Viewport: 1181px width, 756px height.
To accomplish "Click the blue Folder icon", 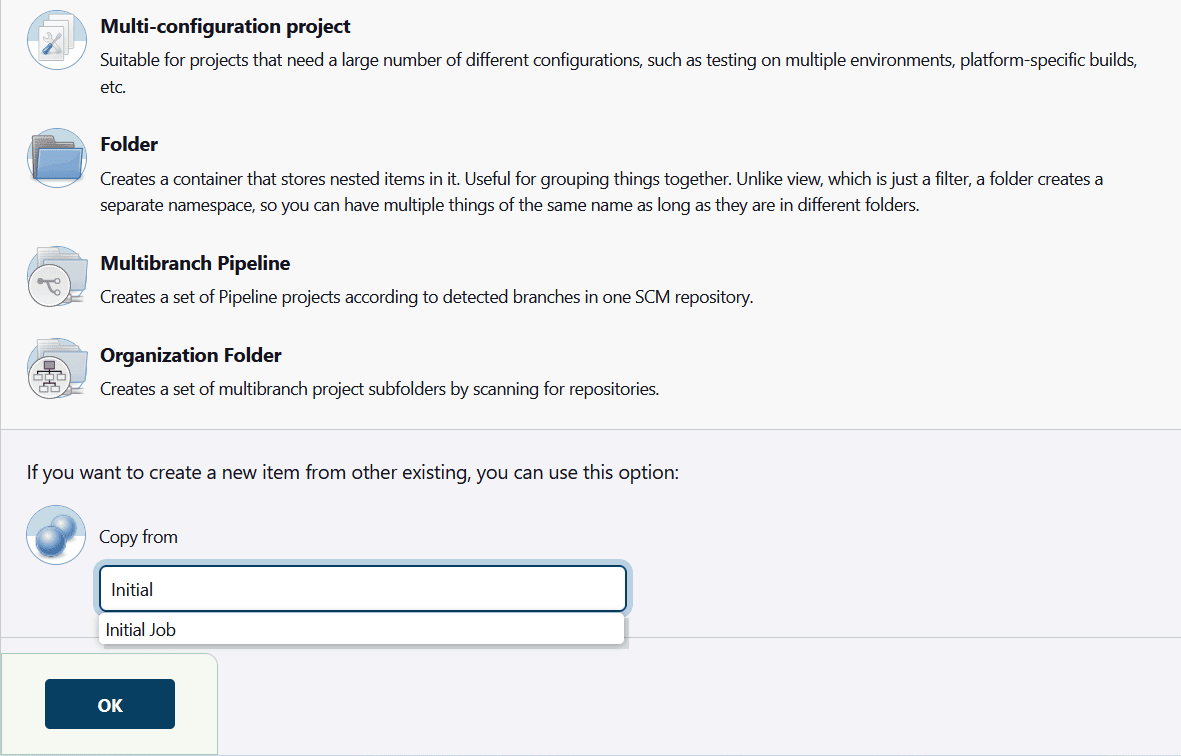I will pos(57,158).
